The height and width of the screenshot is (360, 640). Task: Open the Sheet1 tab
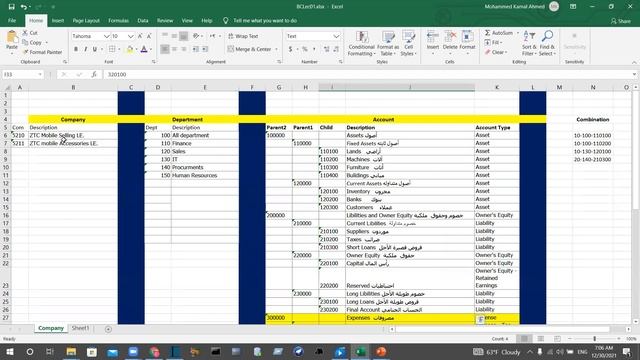pos(80,328)
